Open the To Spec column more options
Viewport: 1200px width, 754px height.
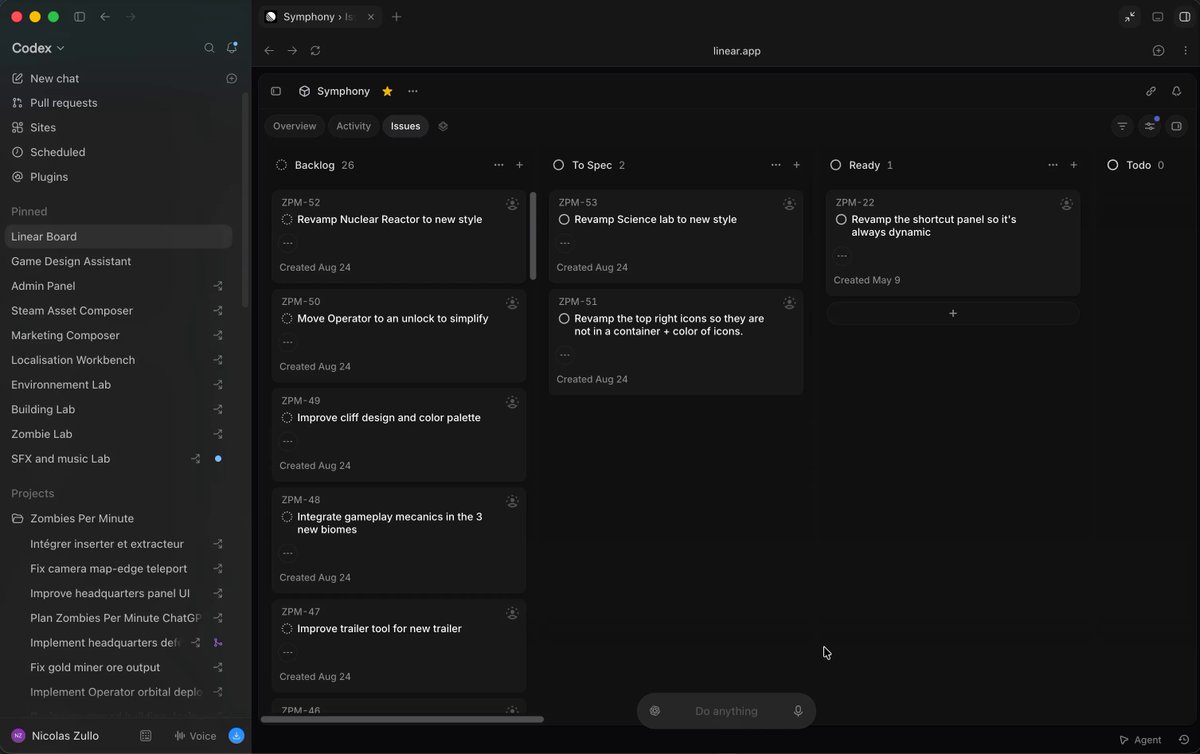[776, 165]
